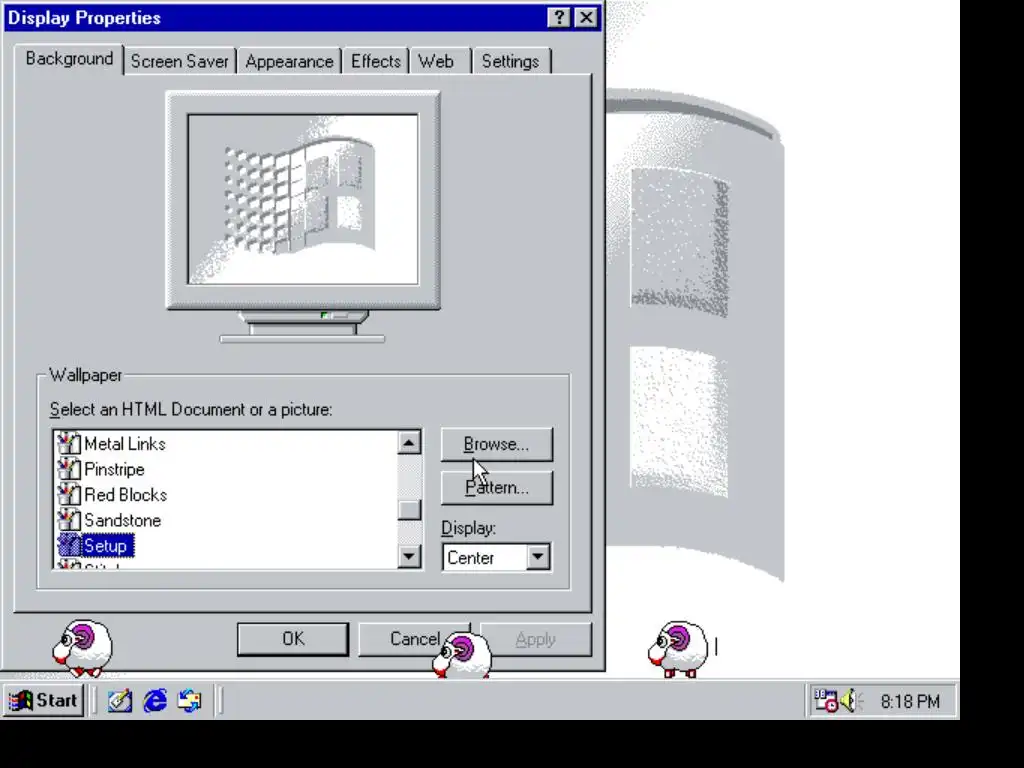
Task: Click the Apply button
Action: (x=536, y=639)
